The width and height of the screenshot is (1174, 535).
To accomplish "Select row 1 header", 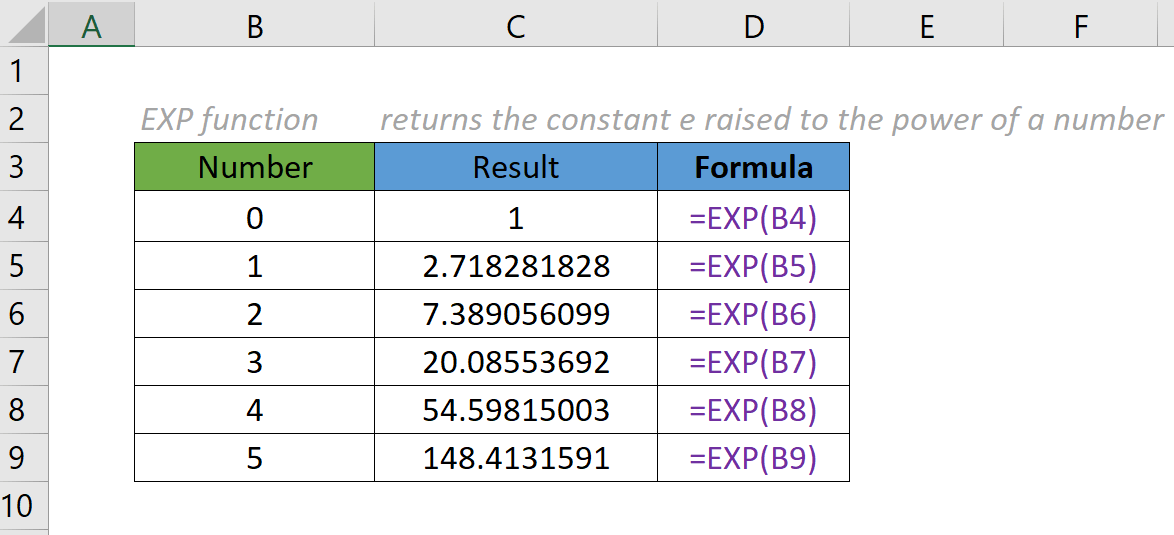I will point(15,71).
